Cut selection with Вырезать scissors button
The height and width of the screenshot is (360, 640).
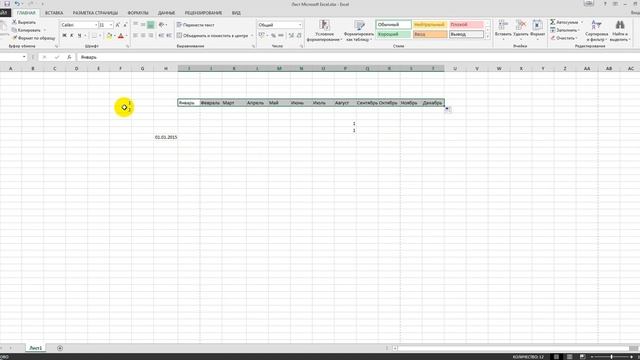[x=24, y=22]
